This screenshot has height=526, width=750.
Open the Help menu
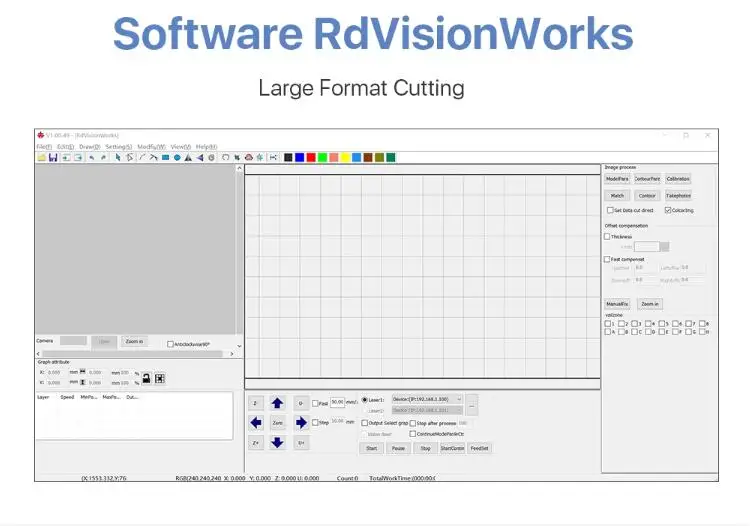tap(207, 147)
